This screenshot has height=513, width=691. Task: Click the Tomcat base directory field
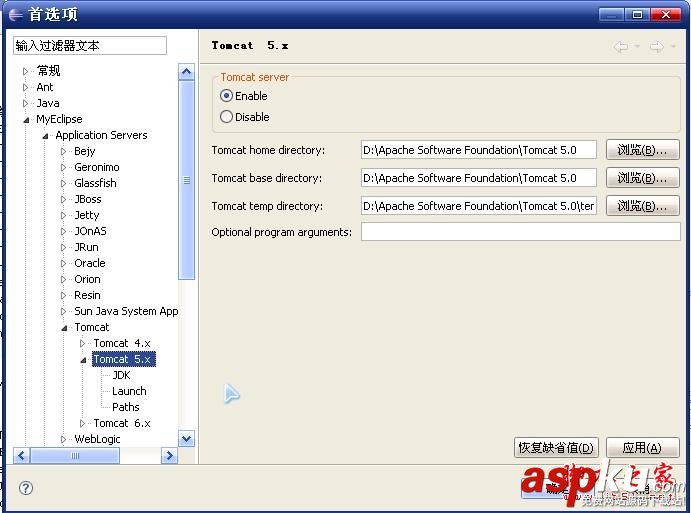(x=479, y=178)
